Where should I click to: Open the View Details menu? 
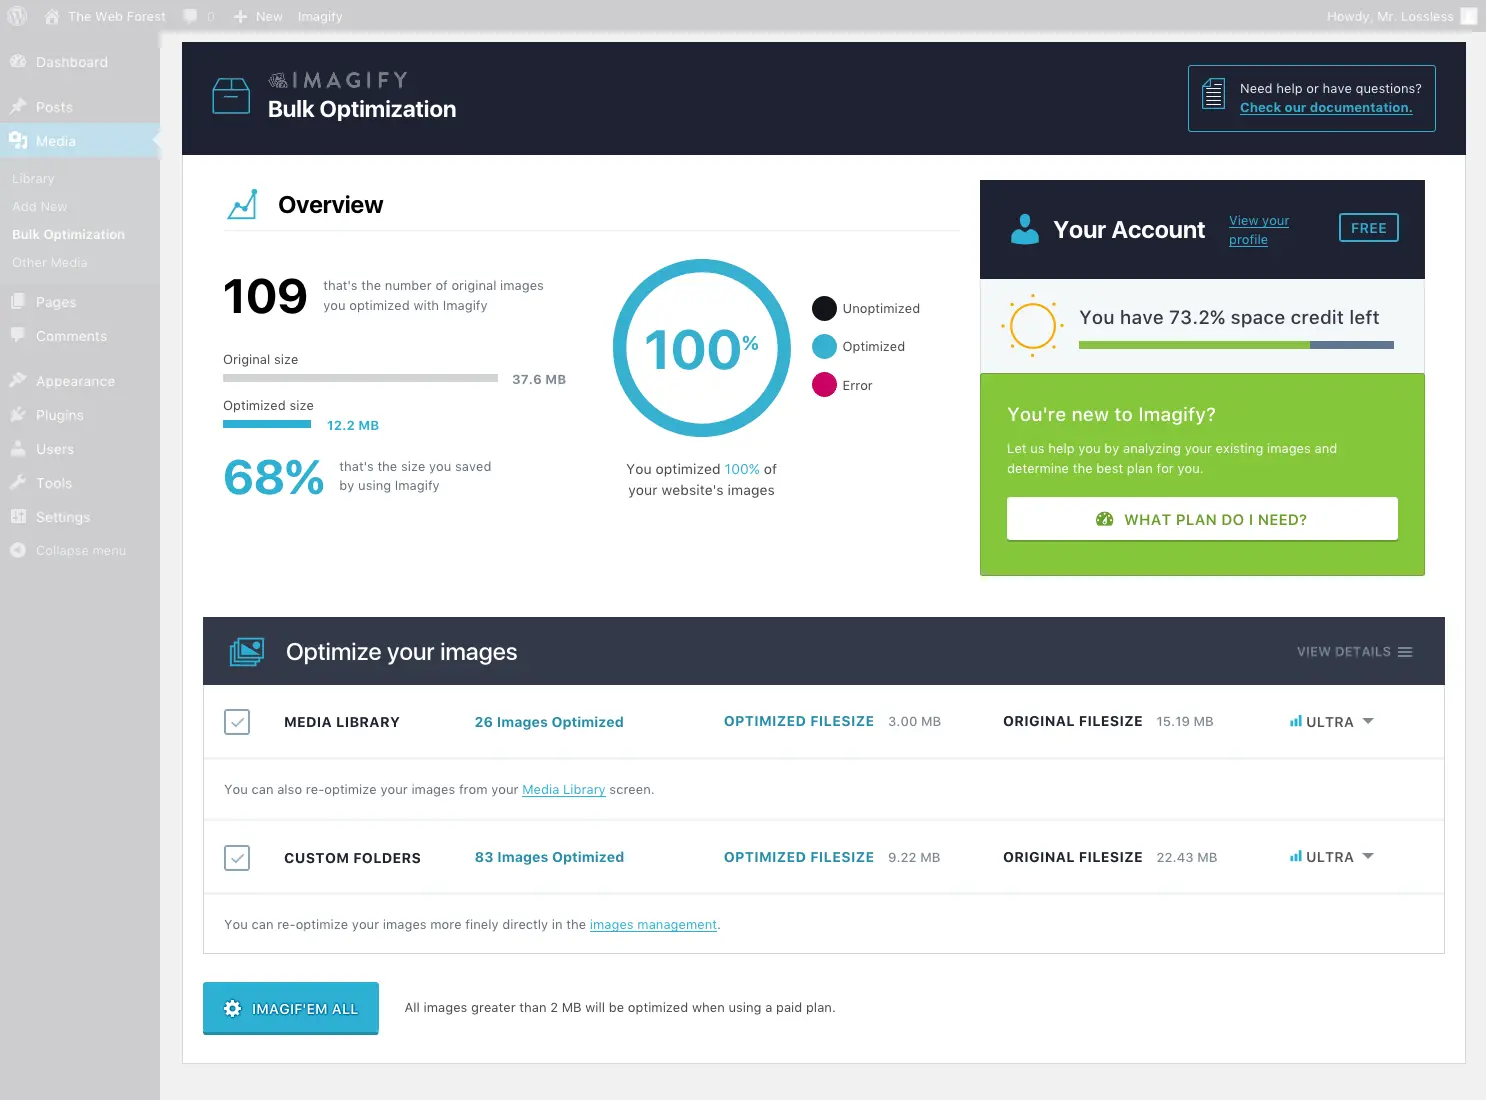pos(1354,651)
